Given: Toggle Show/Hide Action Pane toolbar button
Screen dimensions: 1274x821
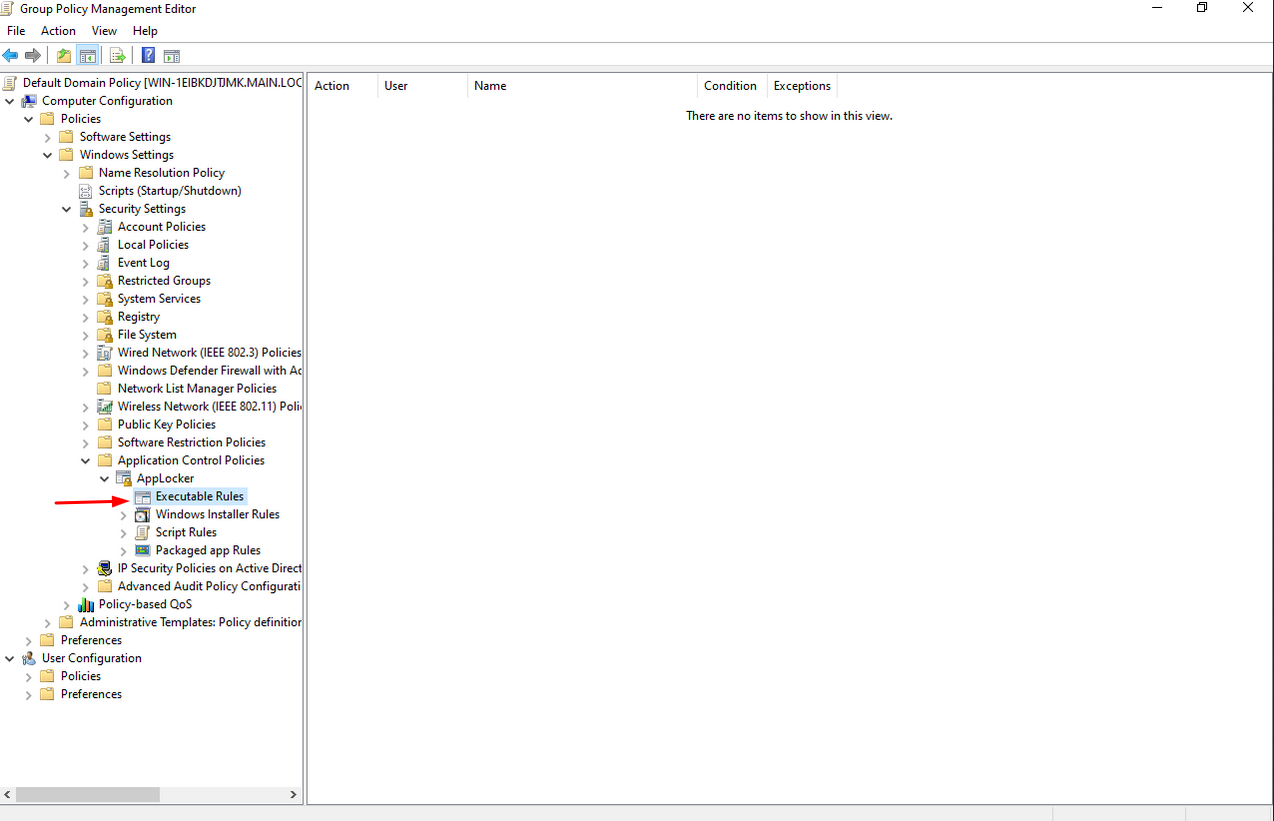Looking at the screenshot, I should 172,56.
